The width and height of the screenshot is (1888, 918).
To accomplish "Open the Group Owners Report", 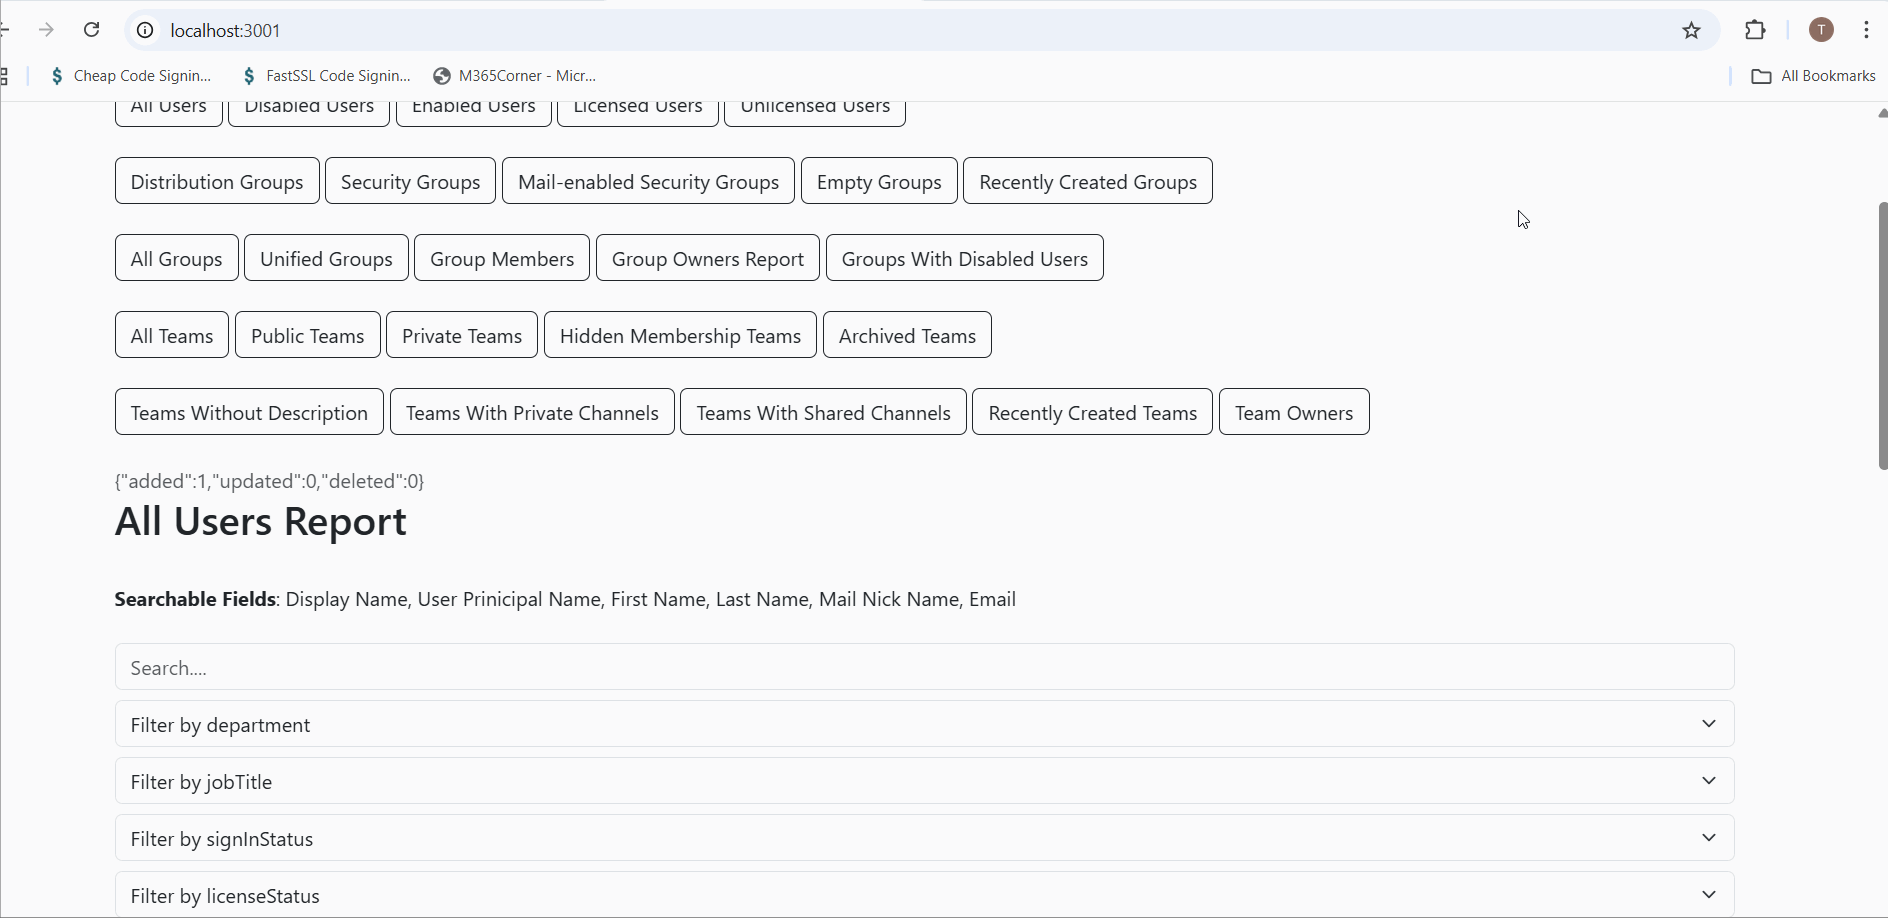I will click(x=707, y=258).
